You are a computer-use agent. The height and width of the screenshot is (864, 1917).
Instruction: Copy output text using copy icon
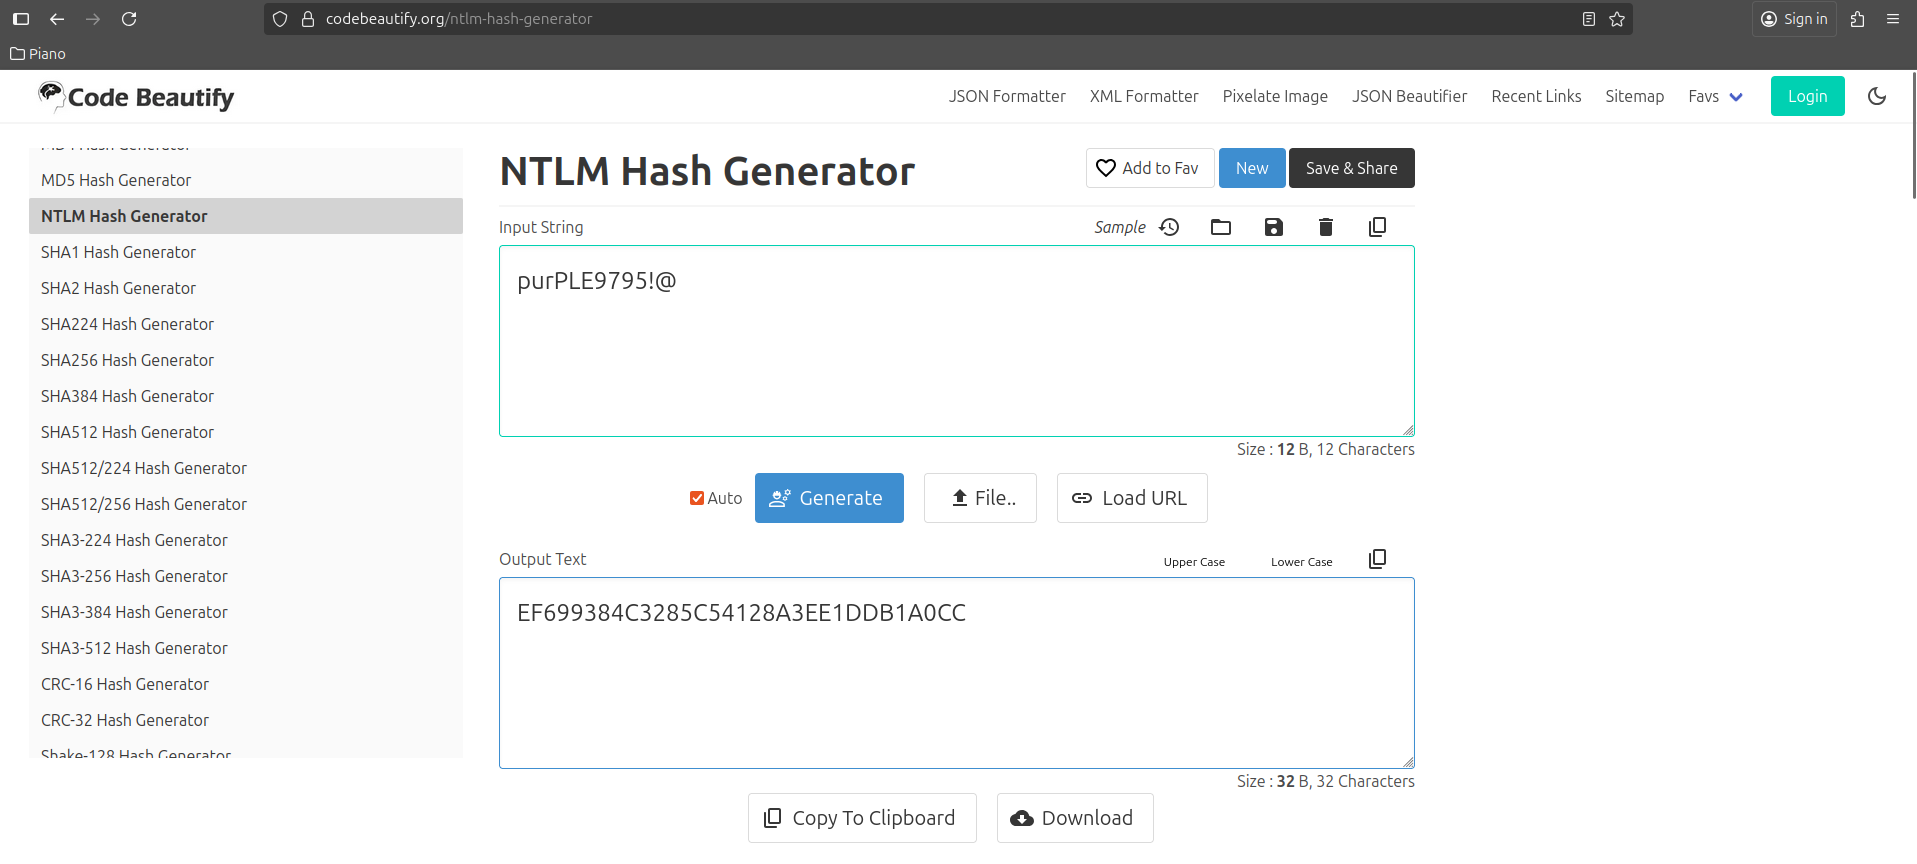1377,559
